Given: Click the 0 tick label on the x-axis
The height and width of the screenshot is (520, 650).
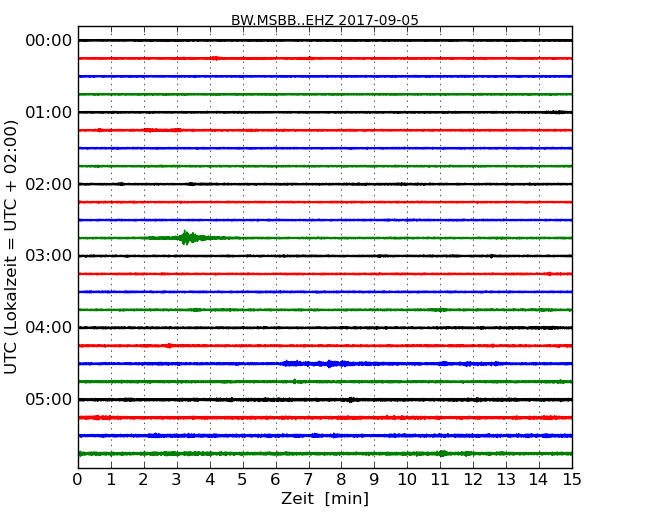Looking at the screenshot, I should coord(78,480).
